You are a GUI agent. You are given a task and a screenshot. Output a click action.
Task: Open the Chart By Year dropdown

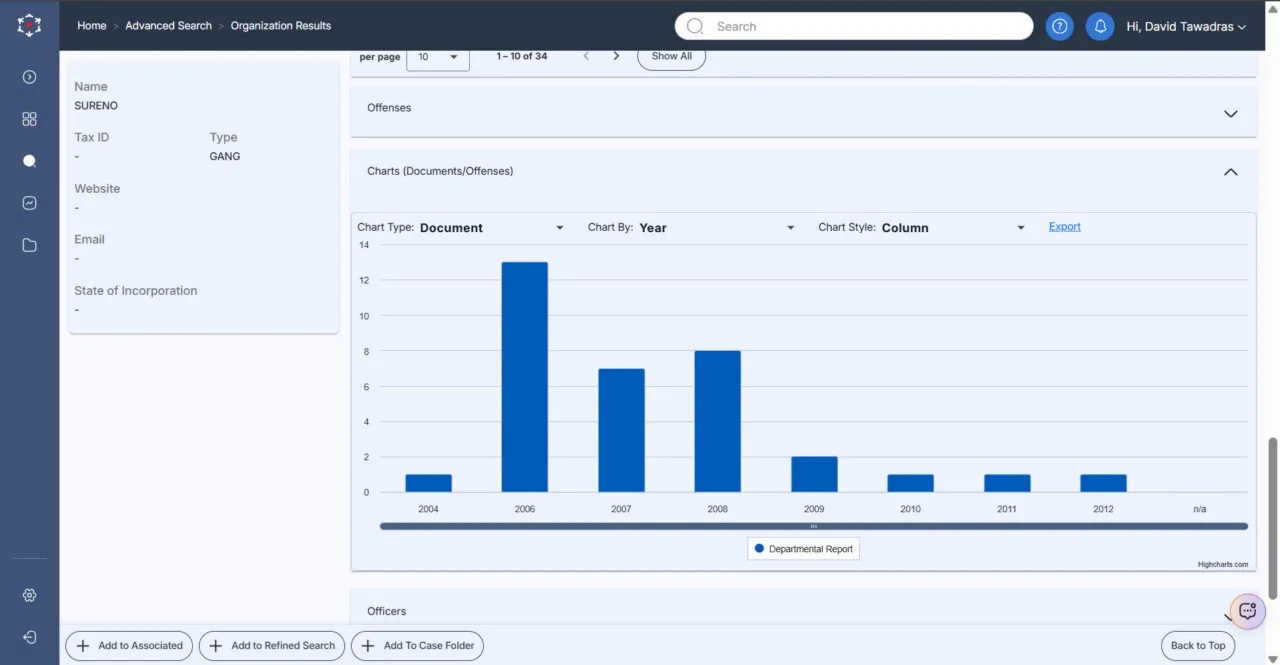(x=716, y=228)
